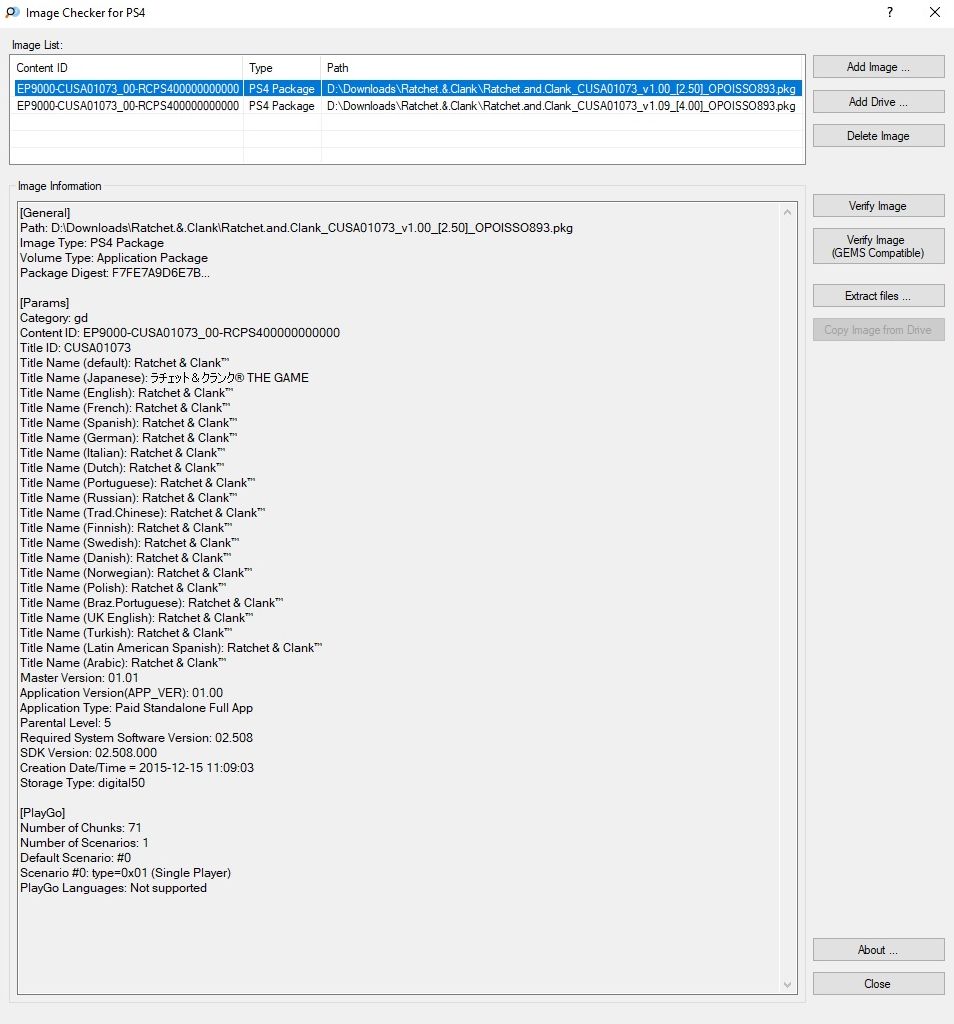Click the Creation Date/Time line

(x=137, y=769)
